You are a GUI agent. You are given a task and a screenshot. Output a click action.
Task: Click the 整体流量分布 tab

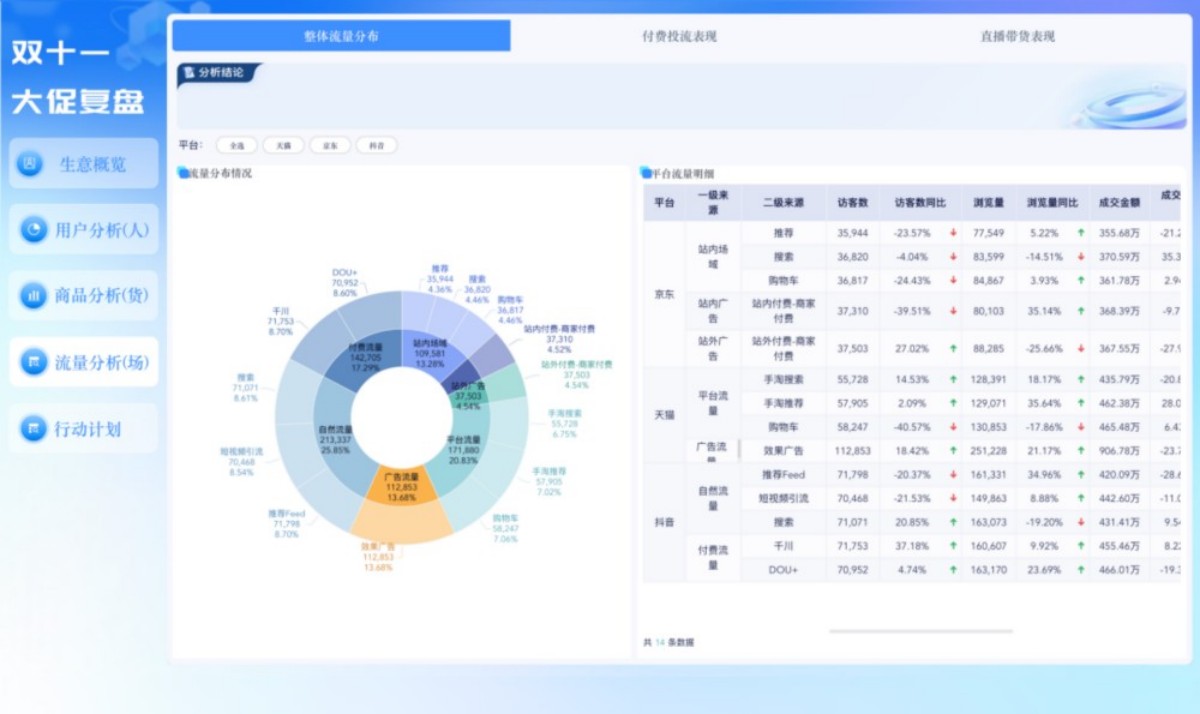342,35
